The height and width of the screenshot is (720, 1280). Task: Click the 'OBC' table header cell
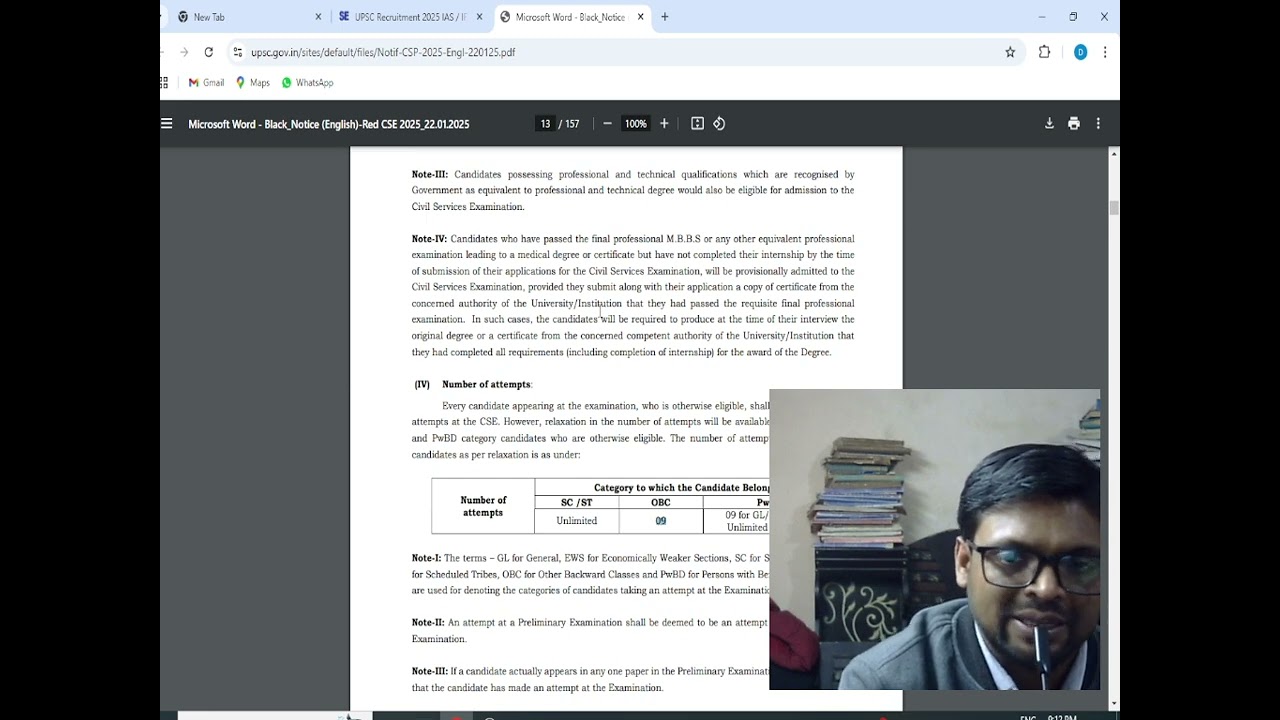(x=661, y=502)
